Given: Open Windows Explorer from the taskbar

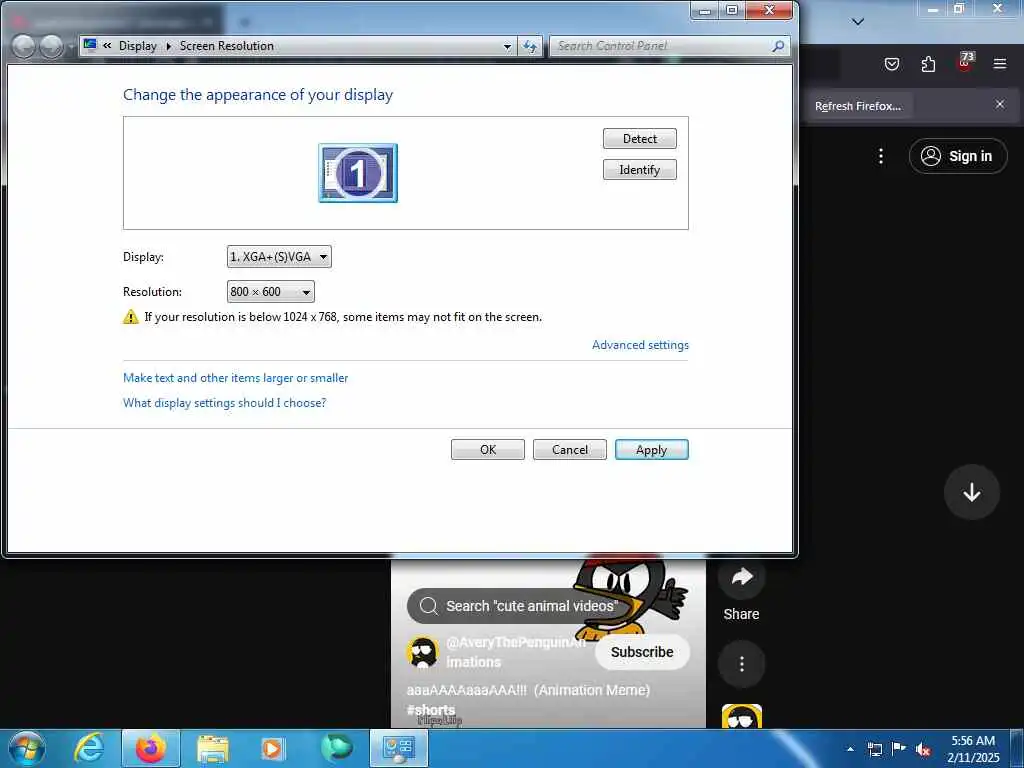Looking at the screenshot, I should tap(213, 748).
